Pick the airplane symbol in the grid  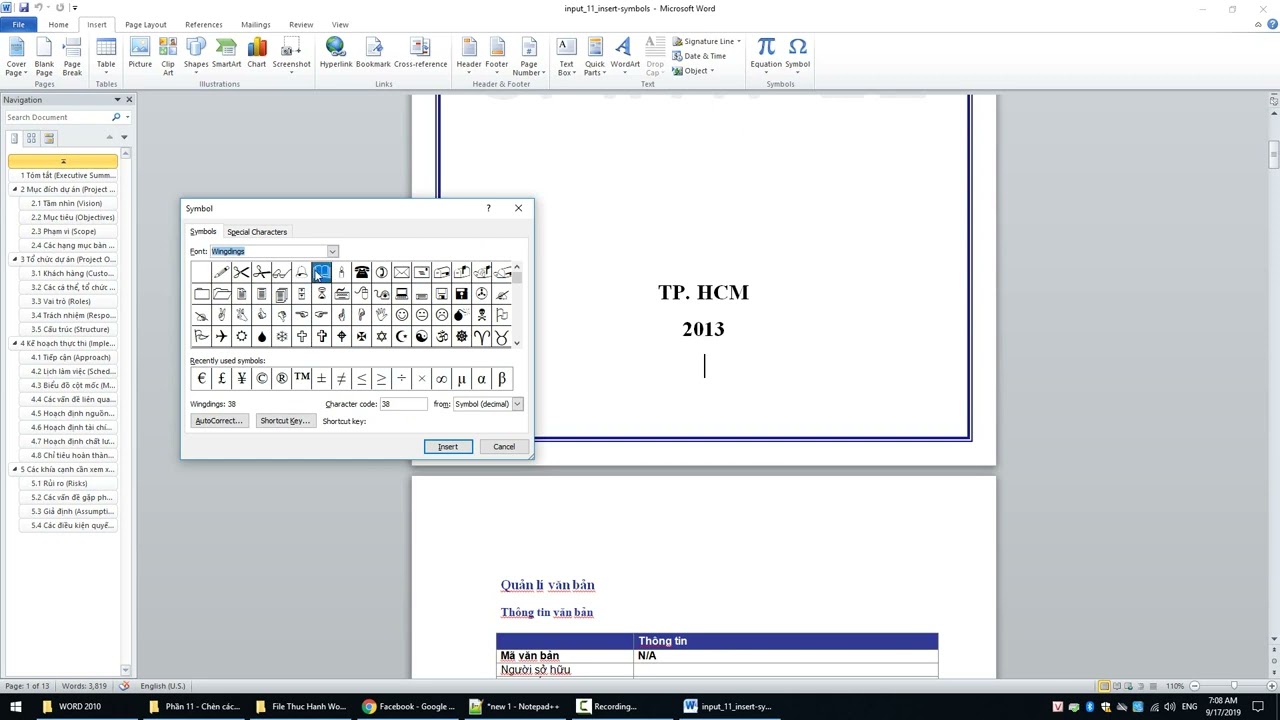pos(221,337)
